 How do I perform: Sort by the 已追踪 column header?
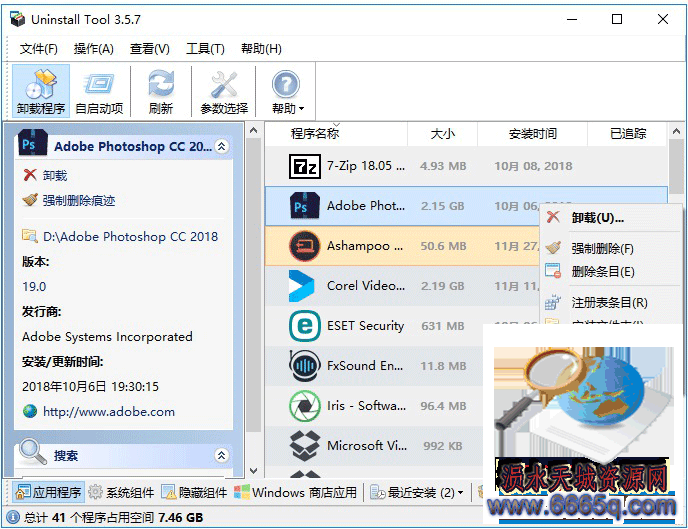tap(627, 134)
